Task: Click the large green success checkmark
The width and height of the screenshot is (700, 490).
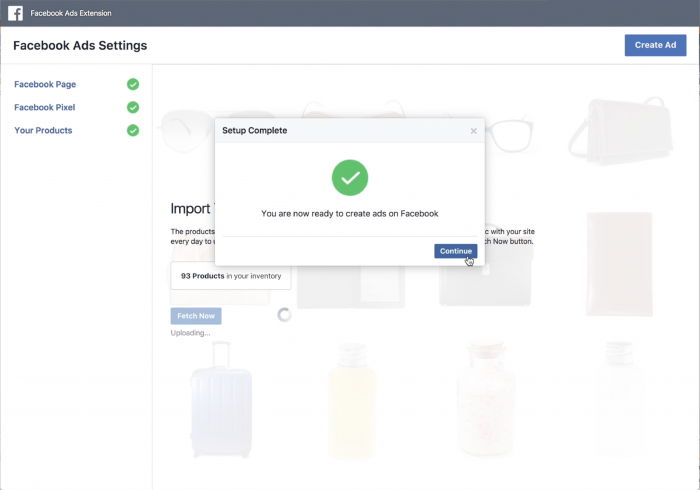Action: [350, 178]
